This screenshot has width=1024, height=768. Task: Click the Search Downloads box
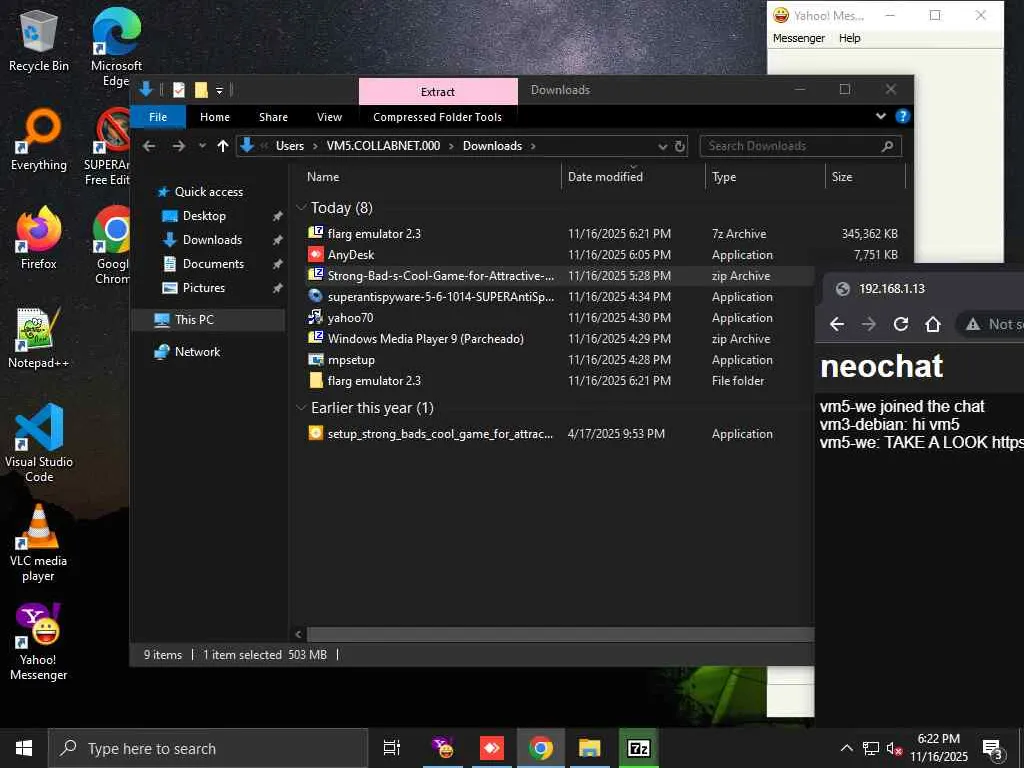(x=801, y=146)
